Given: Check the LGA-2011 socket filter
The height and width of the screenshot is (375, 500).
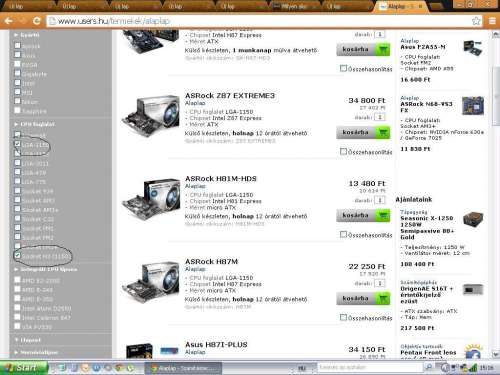Looking at the screenshot, I should 17,163.
